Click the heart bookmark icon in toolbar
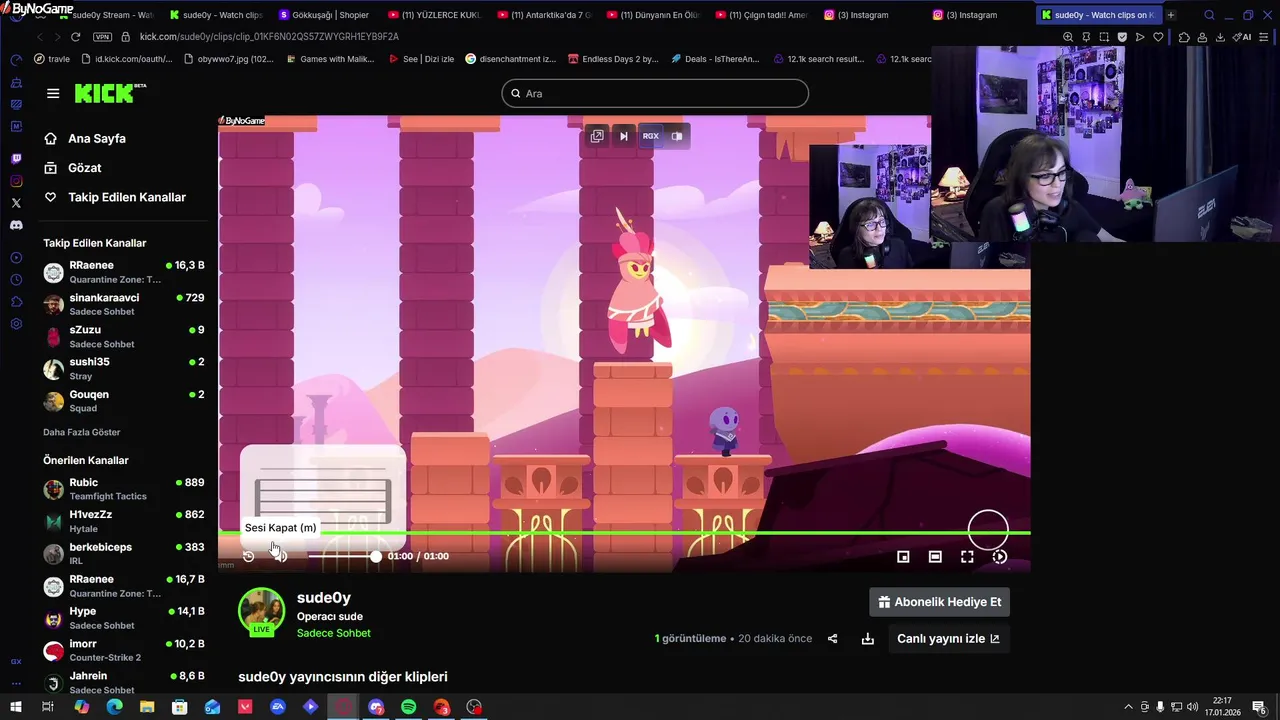The height and width of the screenshot is (720, 1280). point(1158,37)
